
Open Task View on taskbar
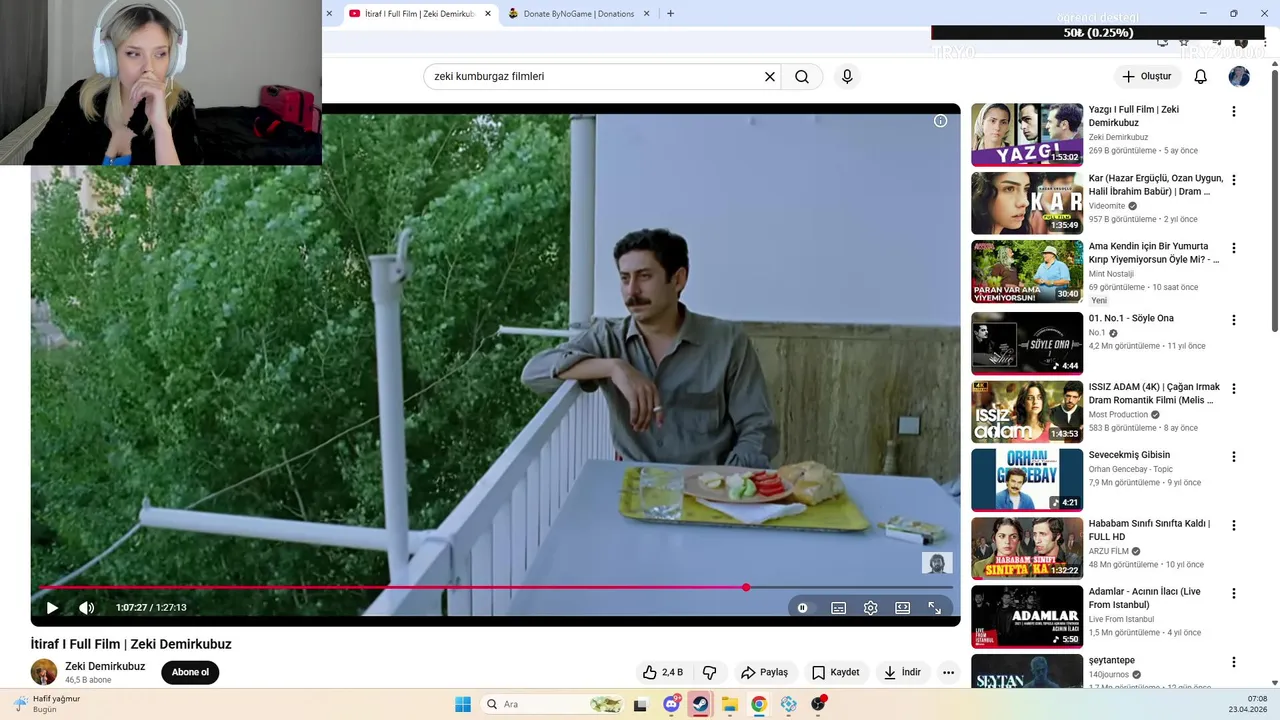click(x=640, y=704)
